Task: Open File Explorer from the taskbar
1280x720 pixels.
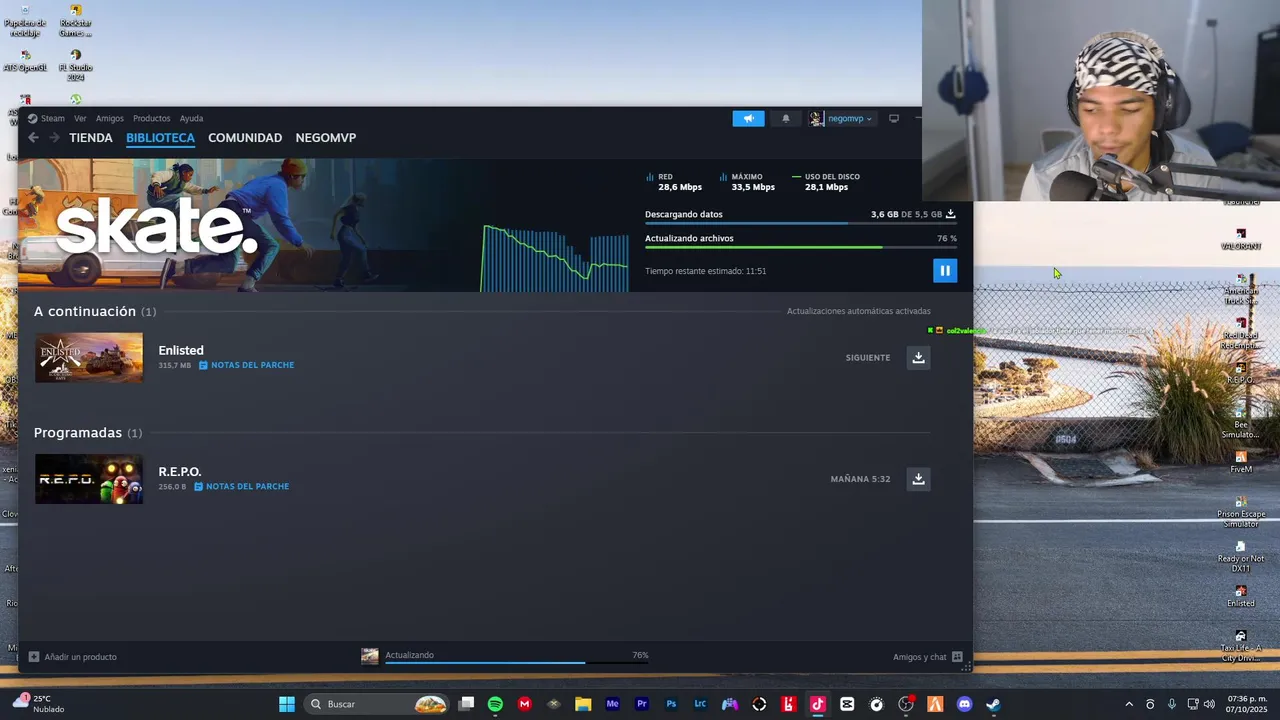Action: pyautogui.click(x=583, y=704)
